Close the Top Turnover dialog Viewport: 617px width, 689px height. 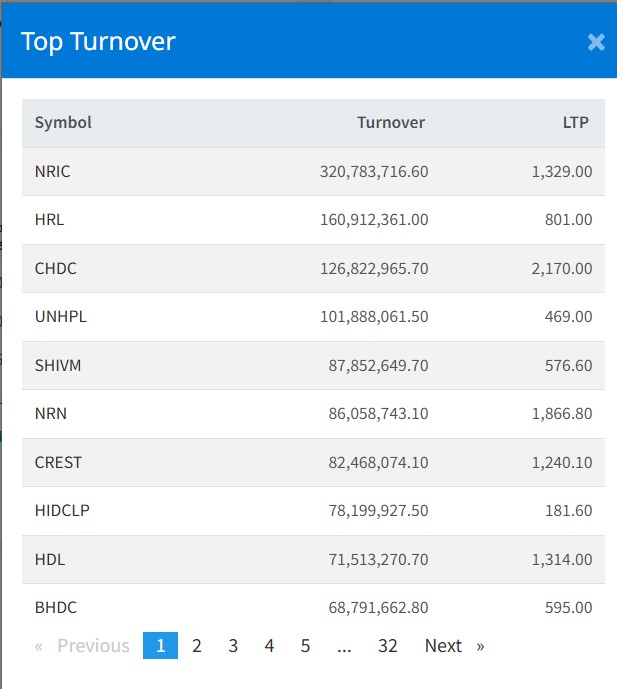pos(596,42)
